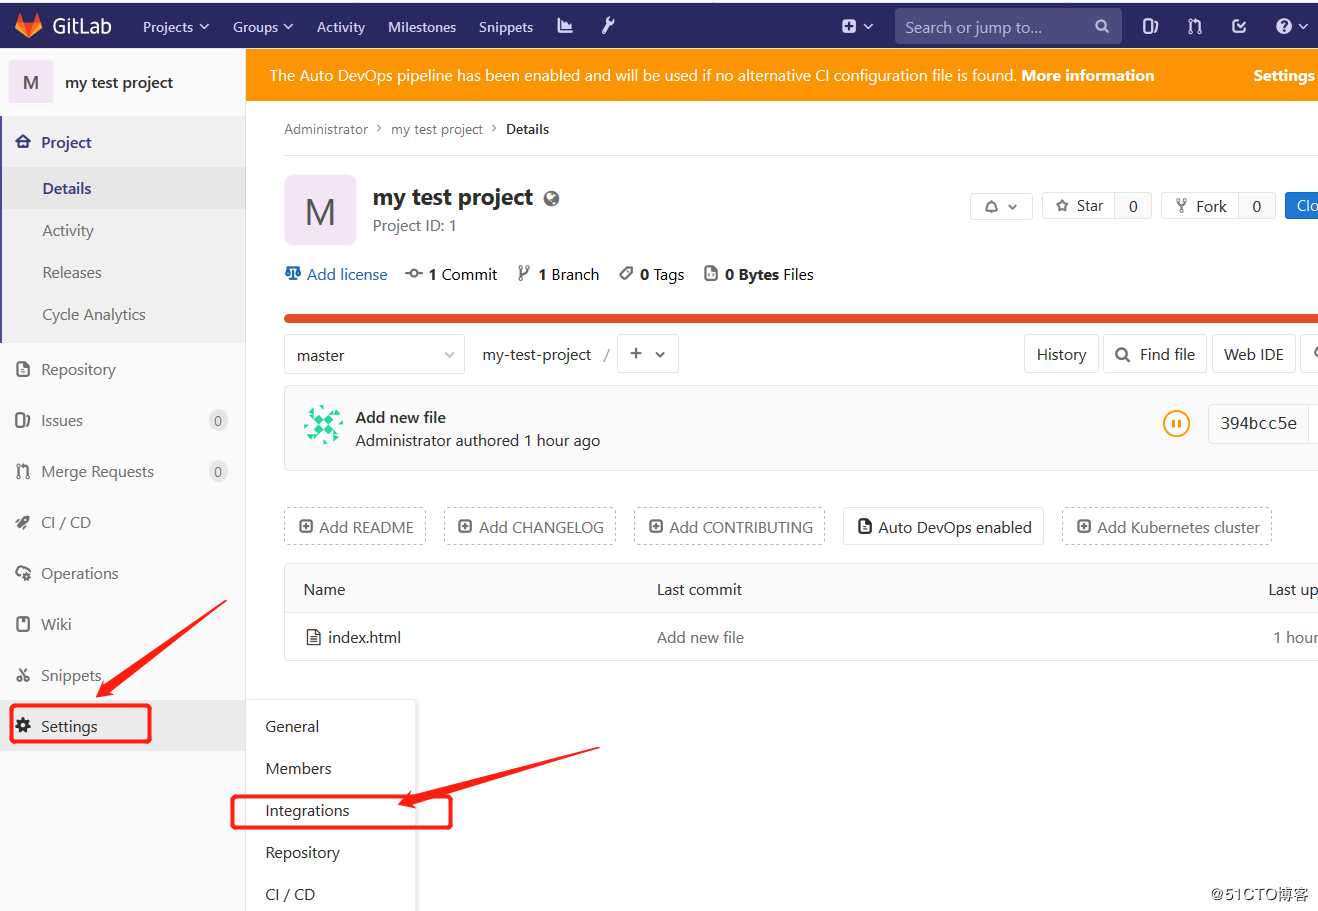The image size is (1318, 911).
Task: Click Add CONTRIBUTING button
Action: click(730, 526)
